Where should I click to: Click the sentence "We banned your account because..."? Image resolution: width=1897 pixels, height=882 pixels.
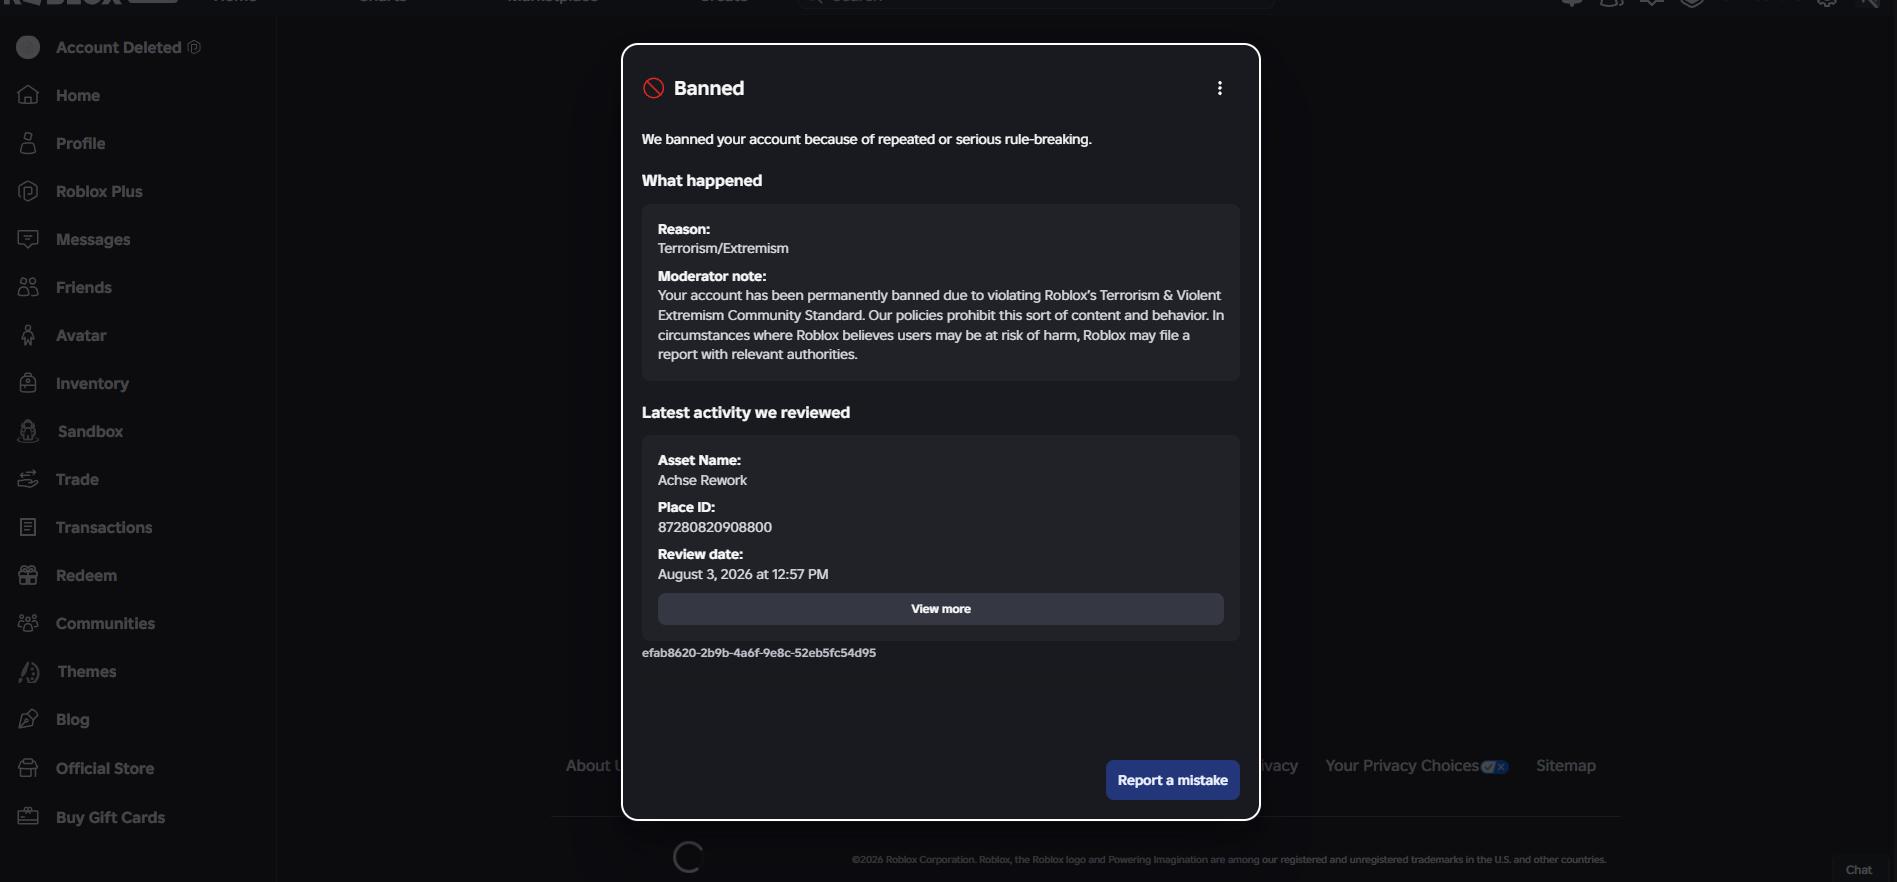(x=866, y=139)
